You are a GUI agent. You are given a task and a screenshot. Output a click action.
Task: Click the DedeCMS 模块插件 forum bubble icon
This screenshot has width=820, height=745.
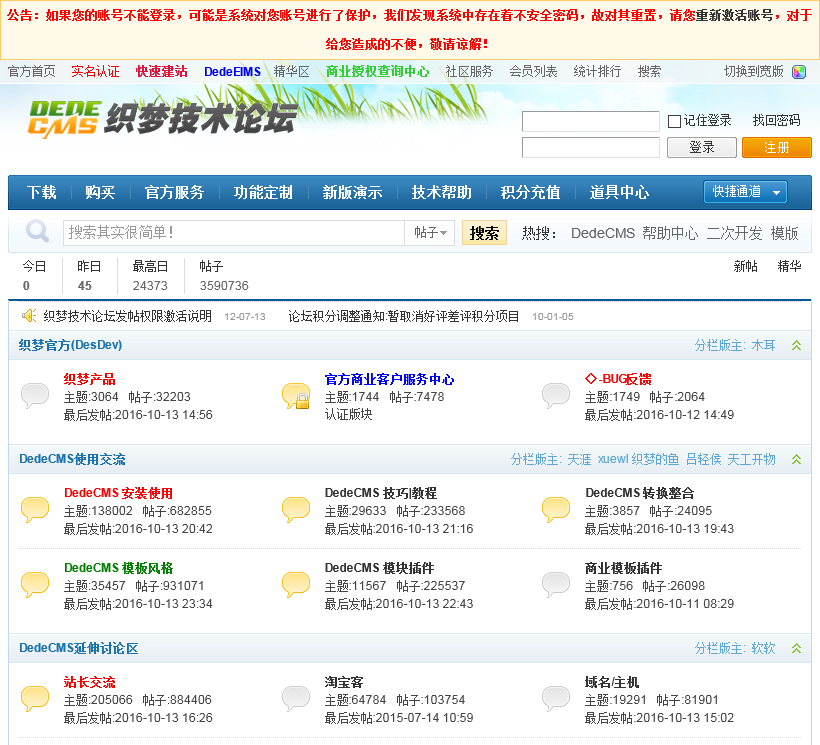pyautogui.click(x=296, y=585)
